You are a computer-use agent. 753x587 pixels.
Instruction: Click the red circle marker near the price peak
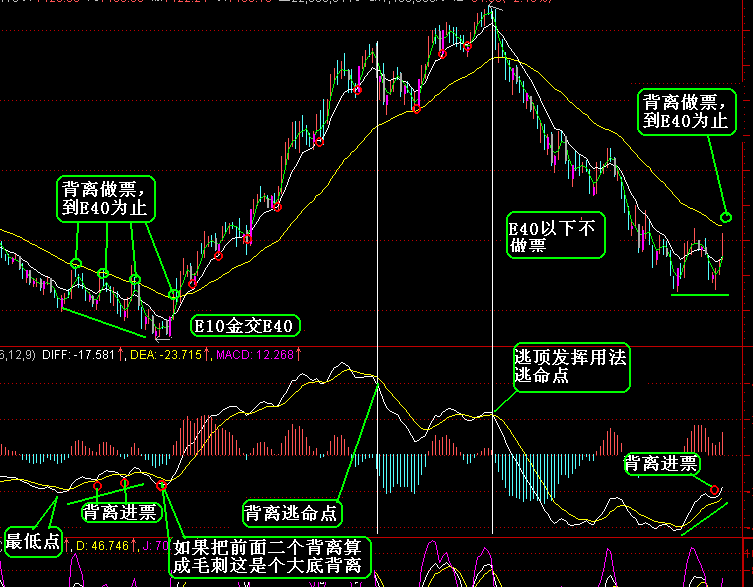[467, 47]
